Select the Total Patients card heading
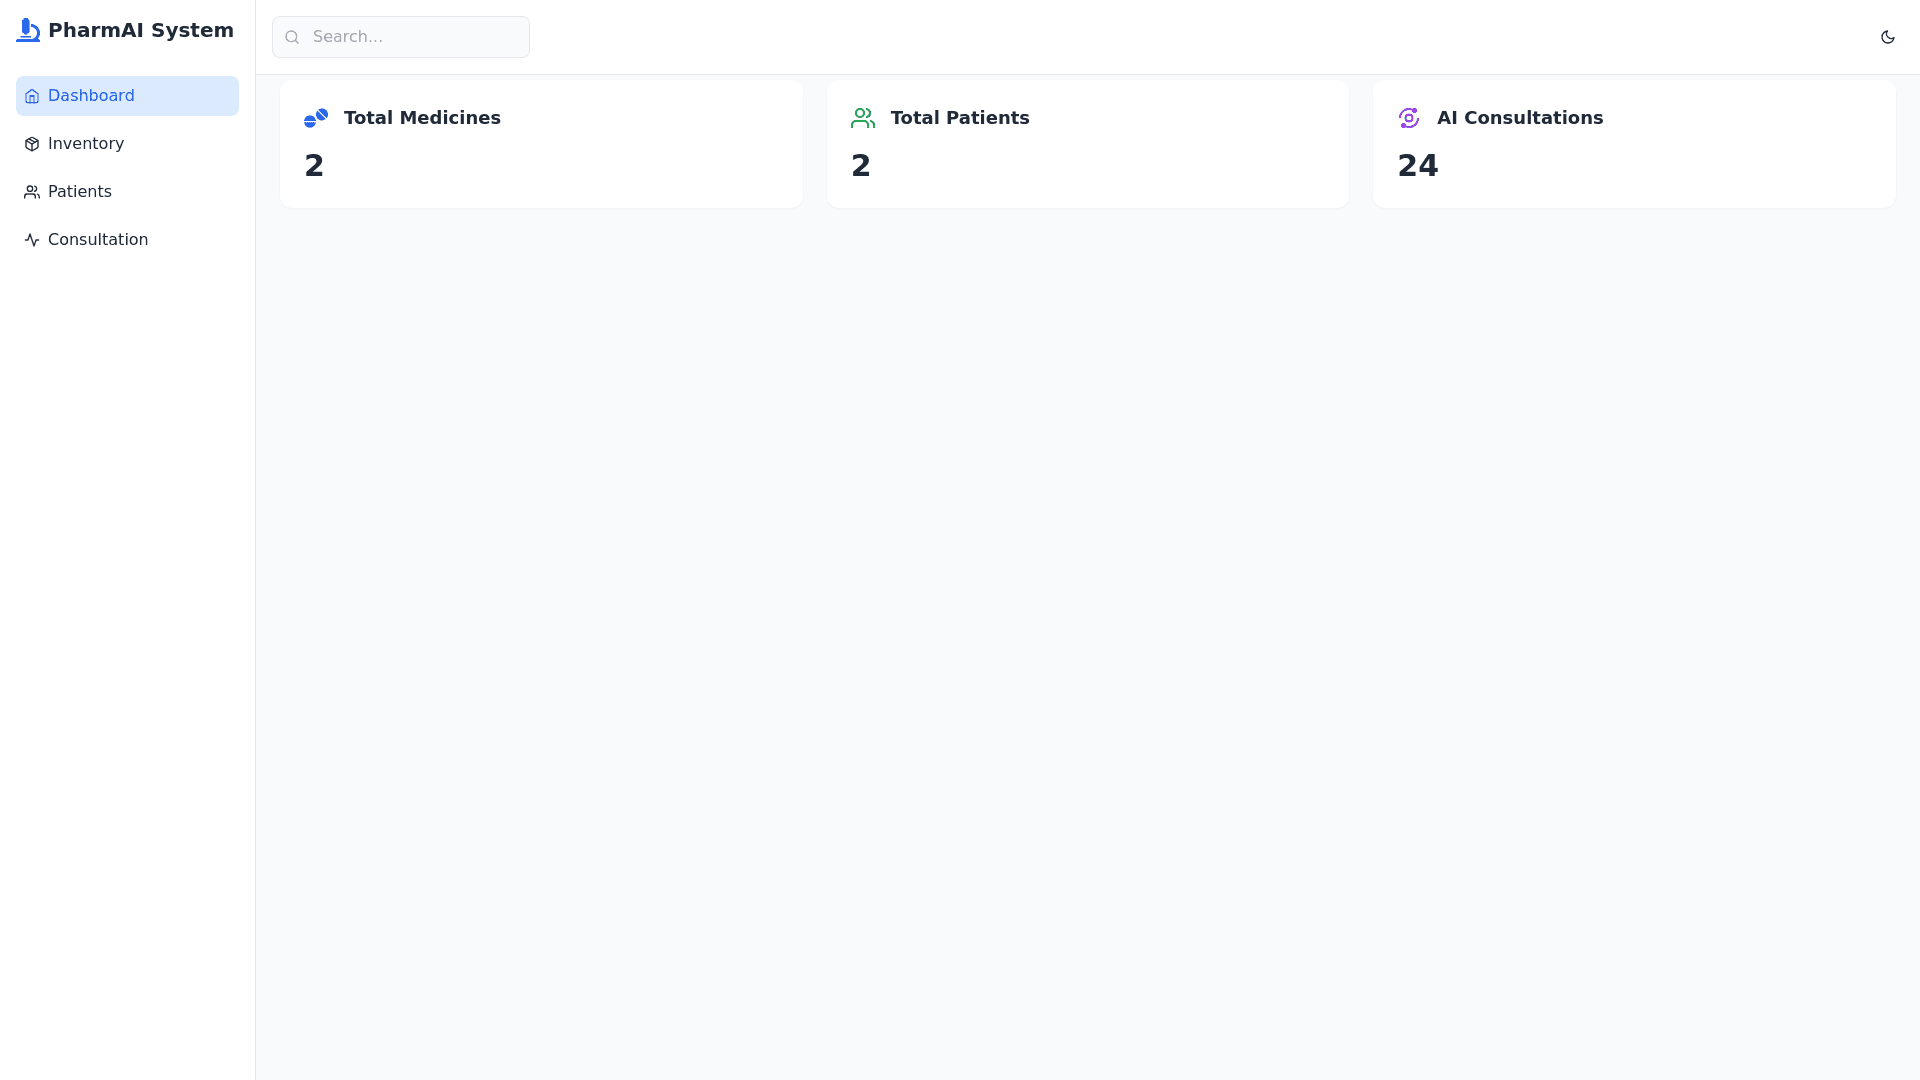This screenshot has width=1920, height=1080. [960, 118]
